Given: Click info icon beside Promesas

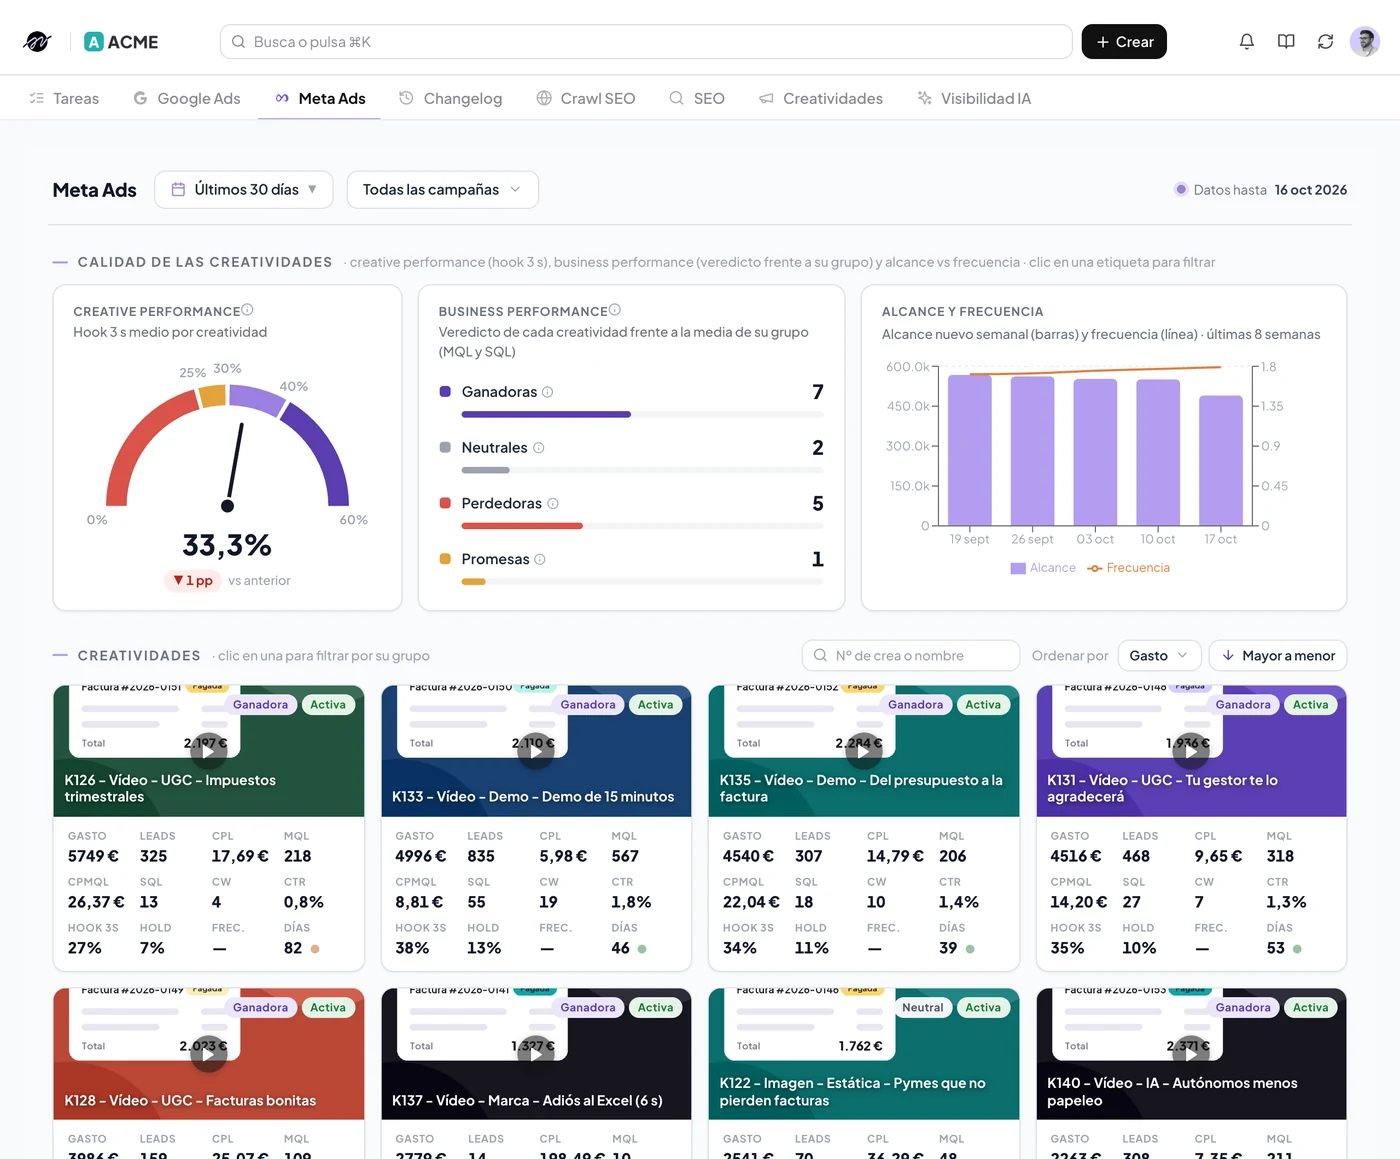Looking at the screenshot, I should click(x=540, y=560).
